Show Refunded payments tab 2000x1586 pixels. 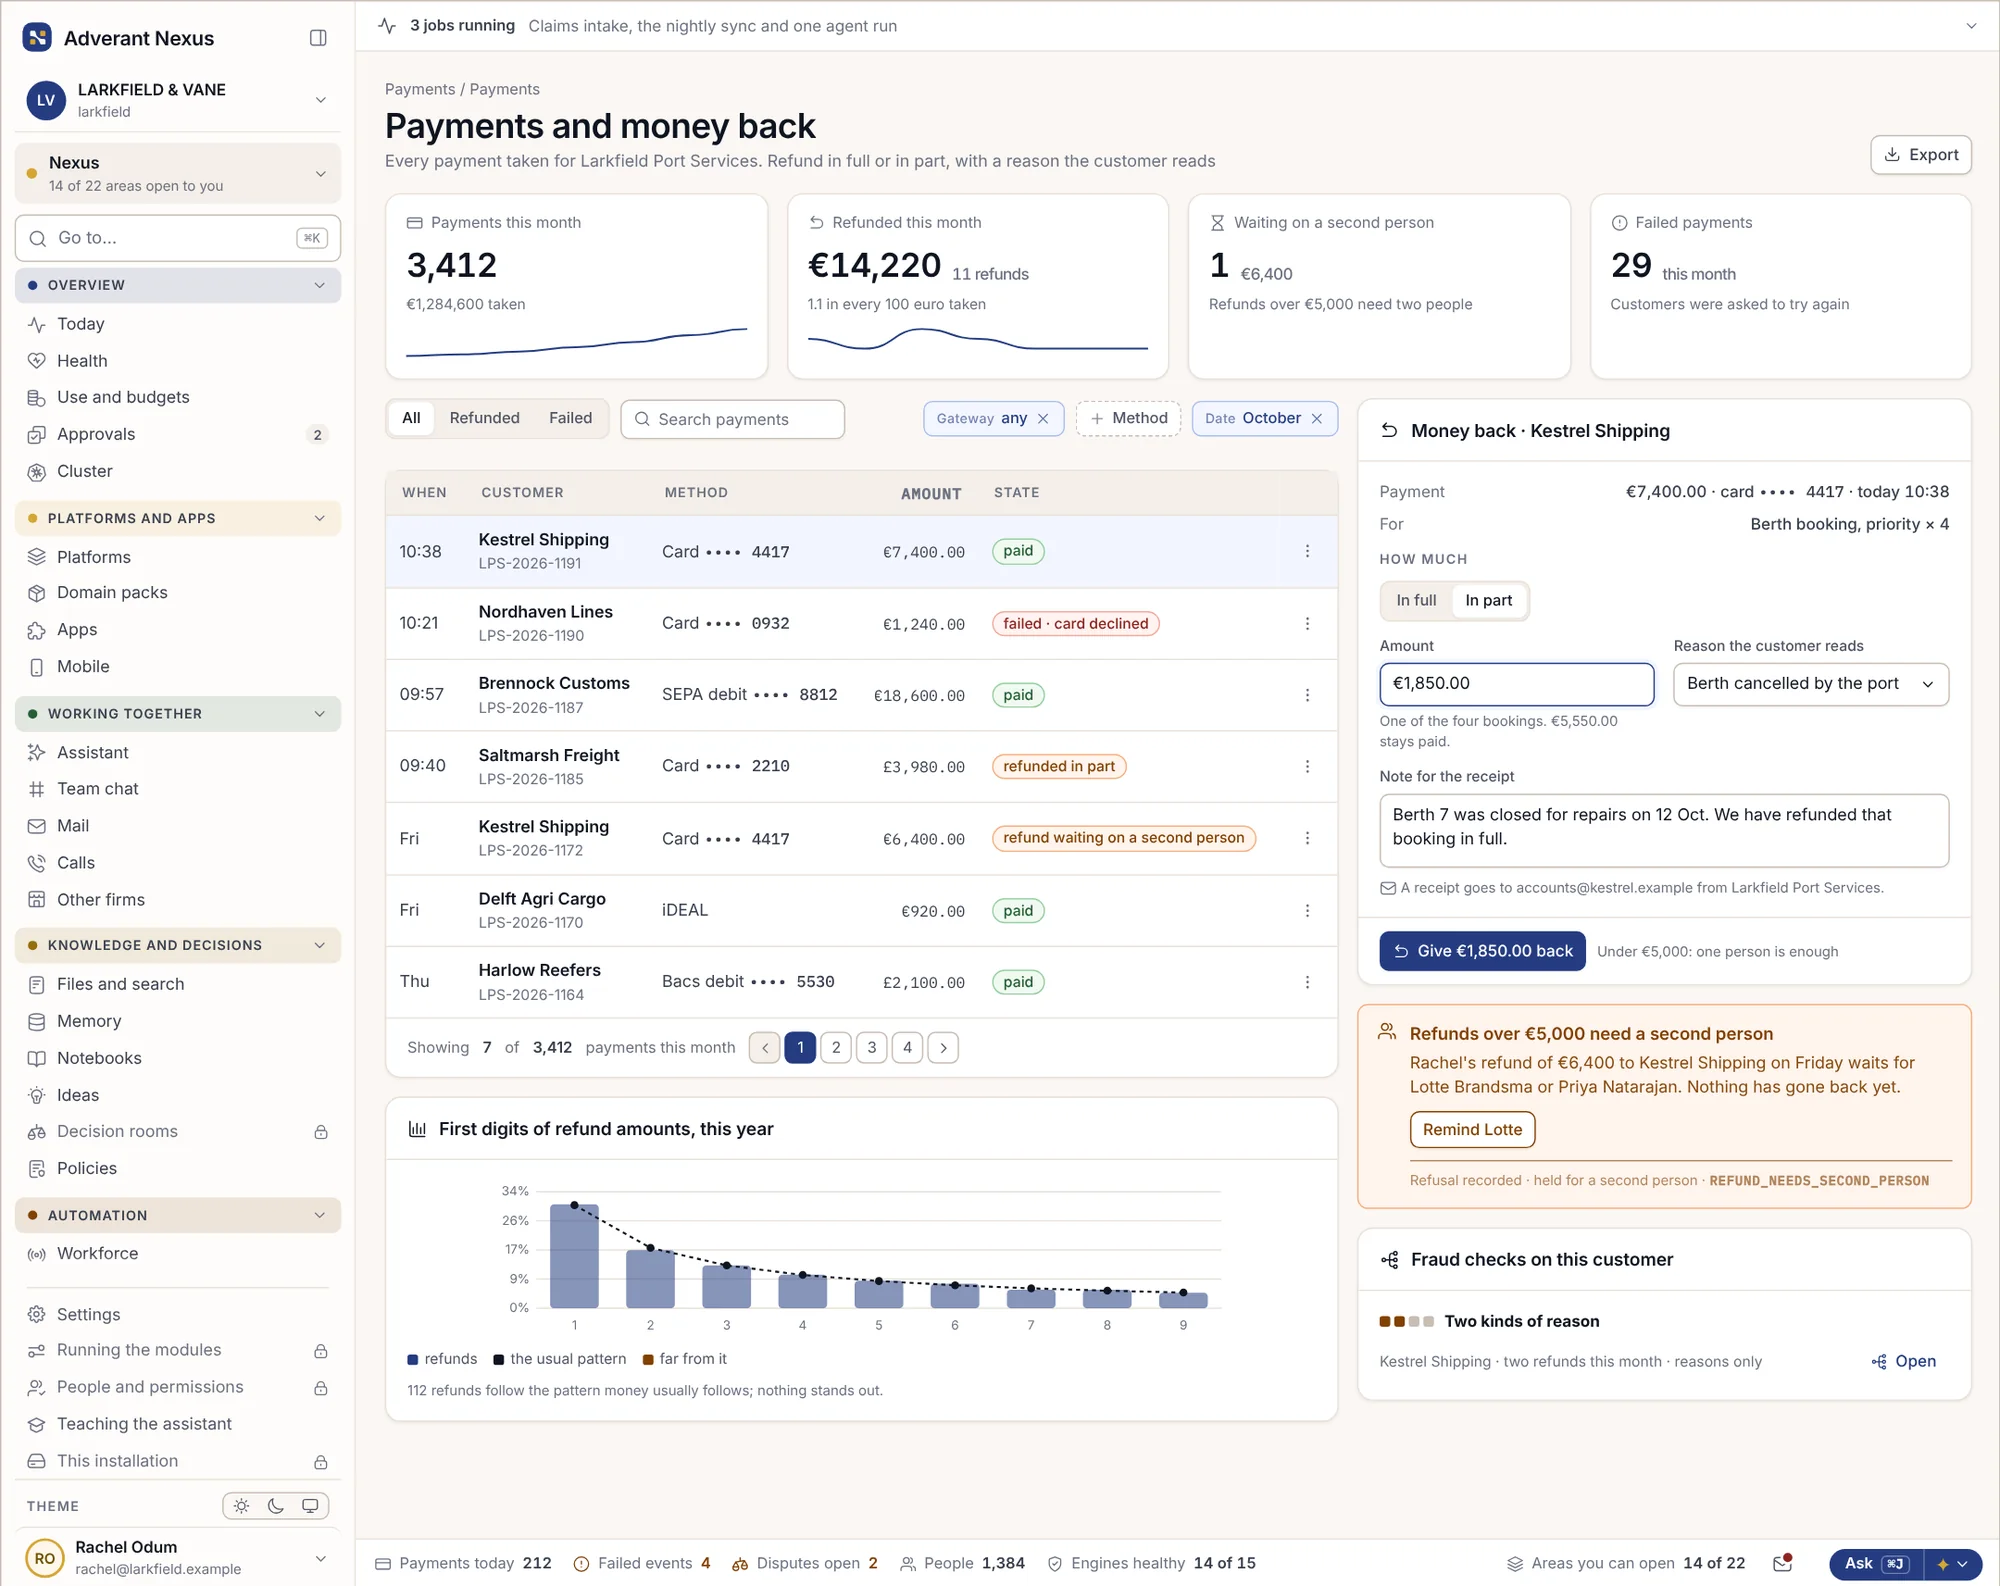click(x=484, y=419)
